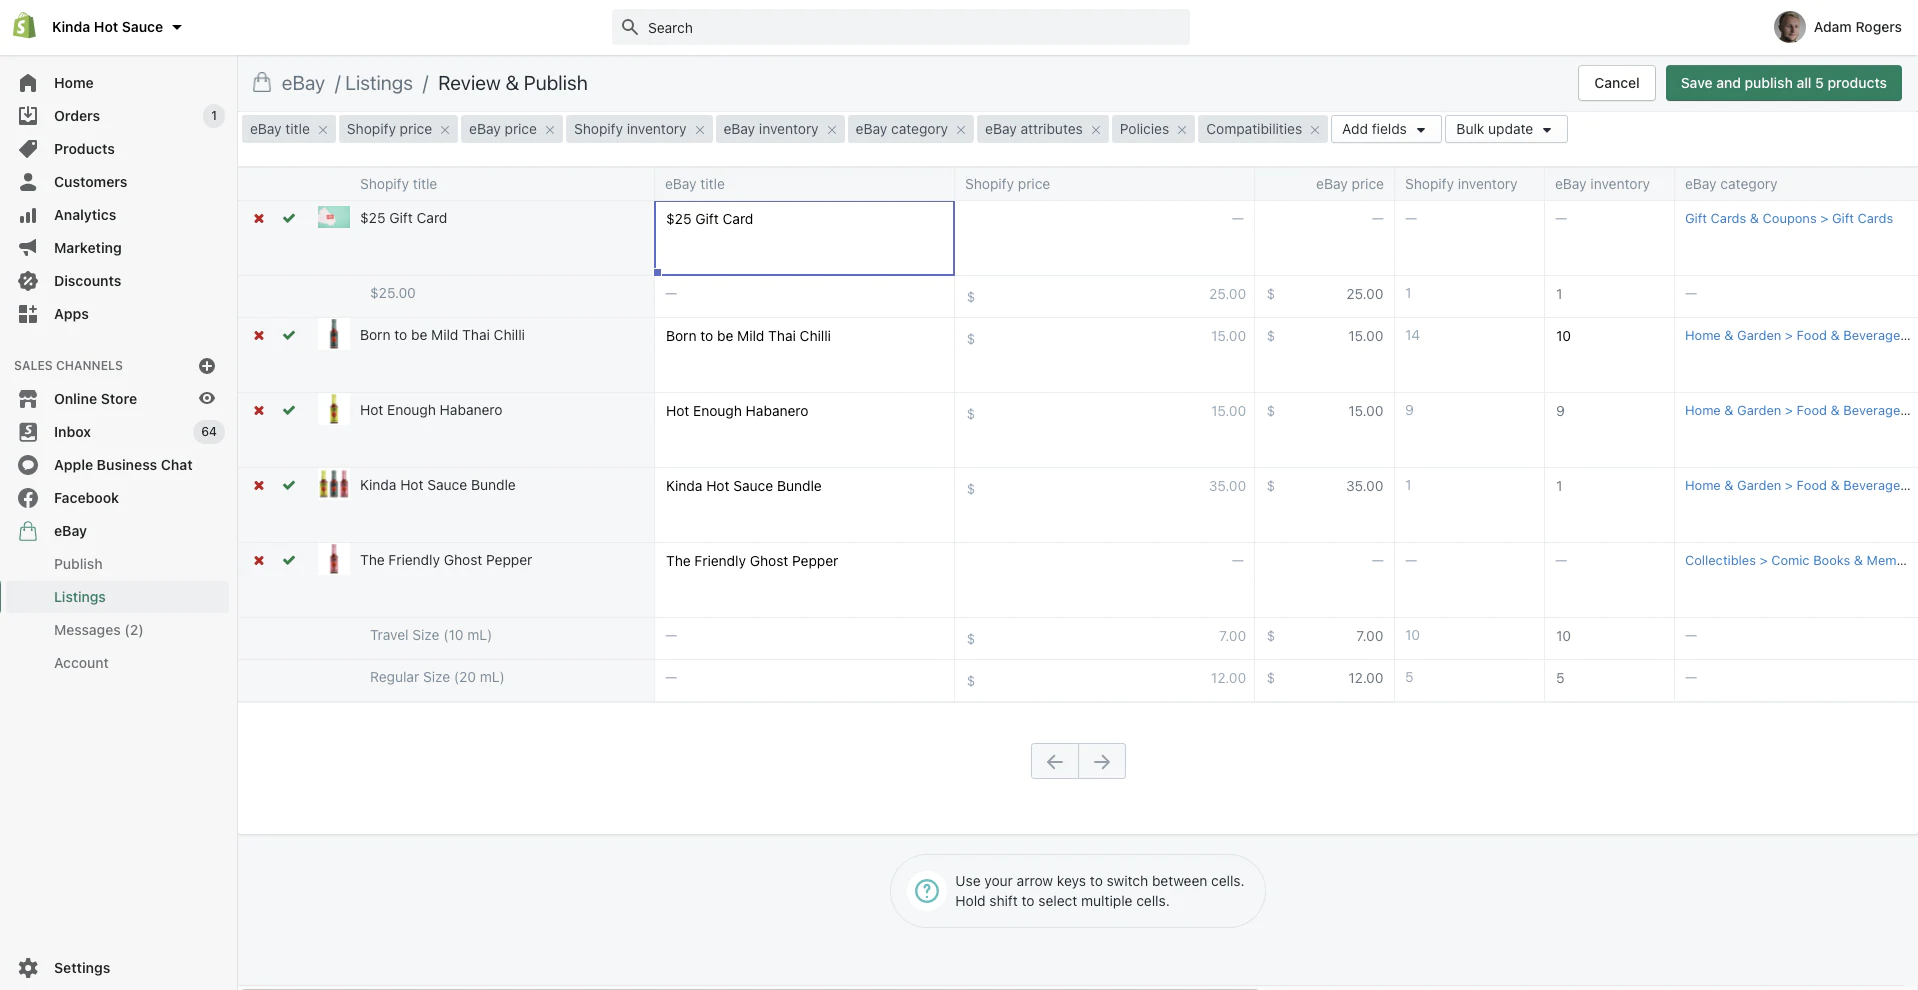Screen dimensions: 1918x990
Task: Remove the eBay inventory field tag
Action: 831,130
